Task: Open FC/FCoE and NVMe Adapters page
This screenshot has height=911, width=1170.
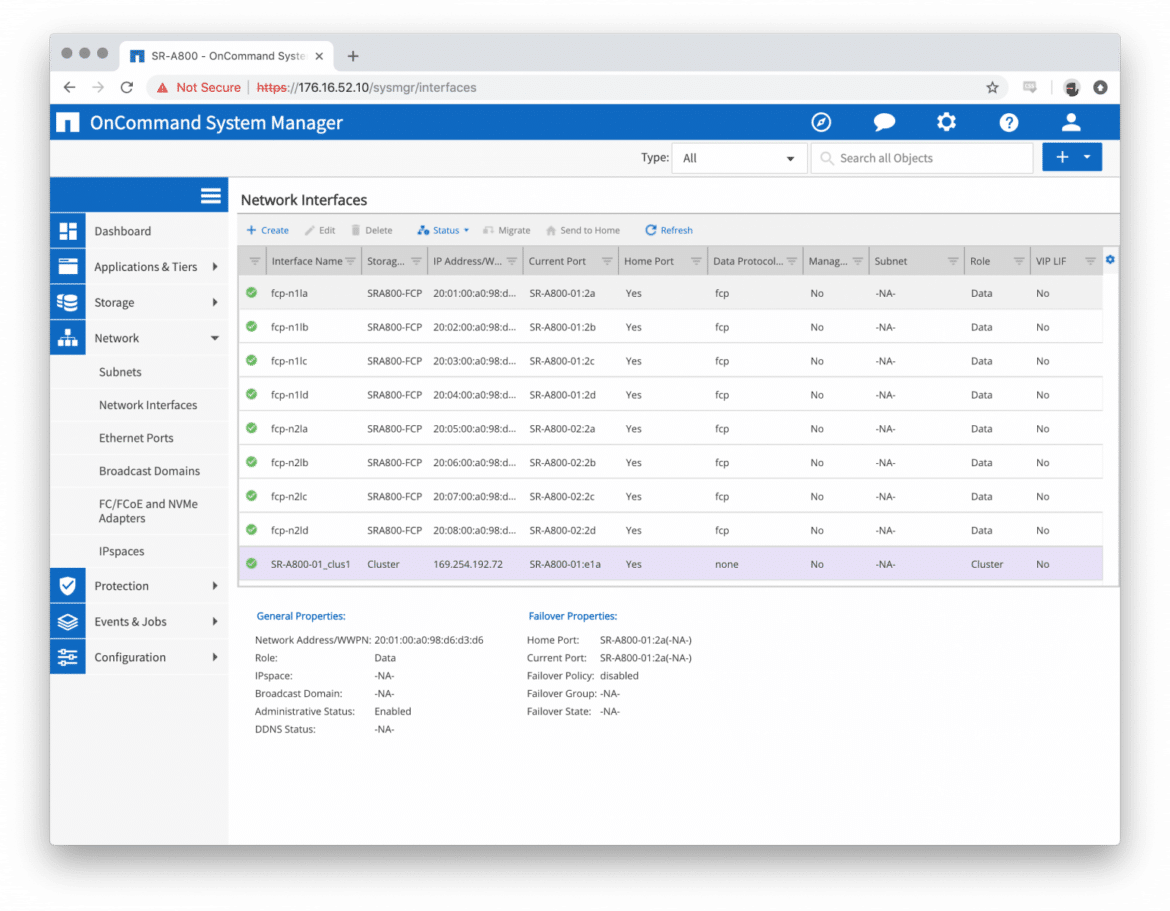Action: (148, 511)
